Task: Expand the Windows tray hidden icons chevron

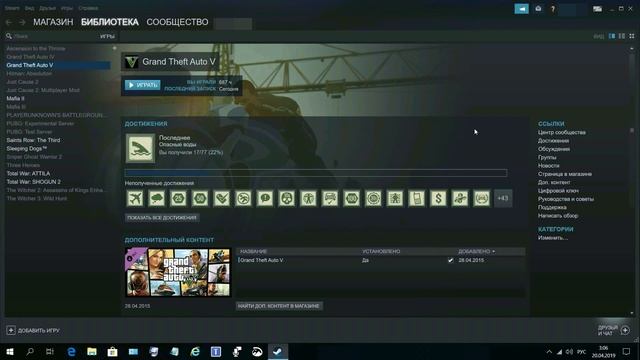Action: [549, 352]
